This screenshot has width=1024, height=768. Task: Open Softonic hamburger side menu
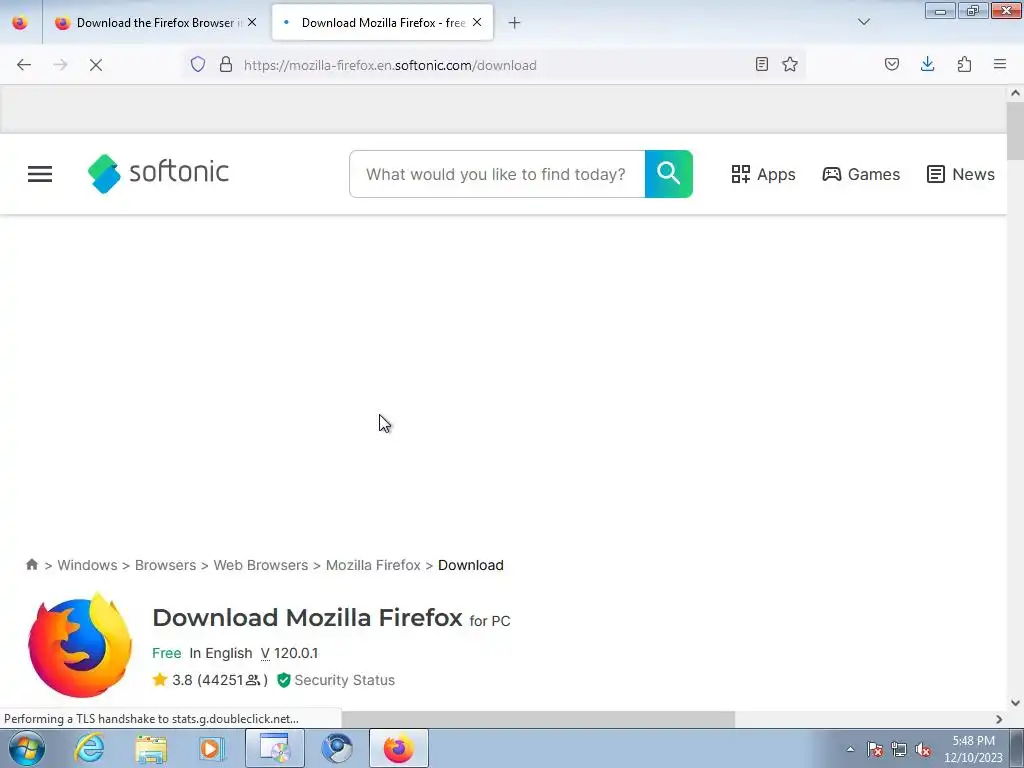[40, 174]
